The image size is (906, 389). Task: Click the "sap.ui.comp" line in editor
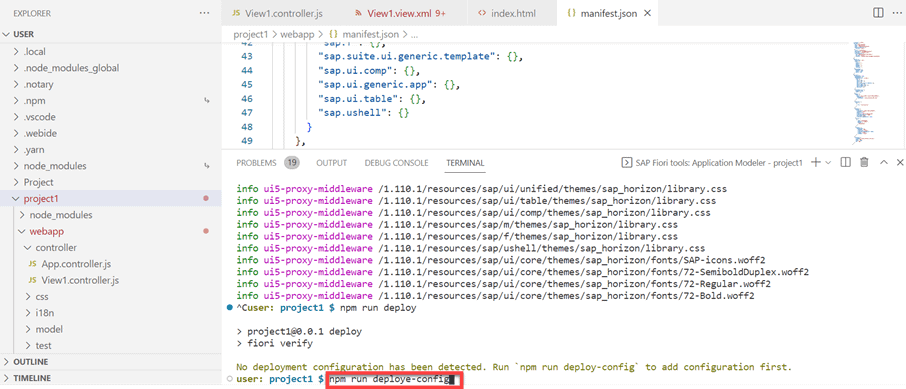pyautogui.click(x=368, y=71)
